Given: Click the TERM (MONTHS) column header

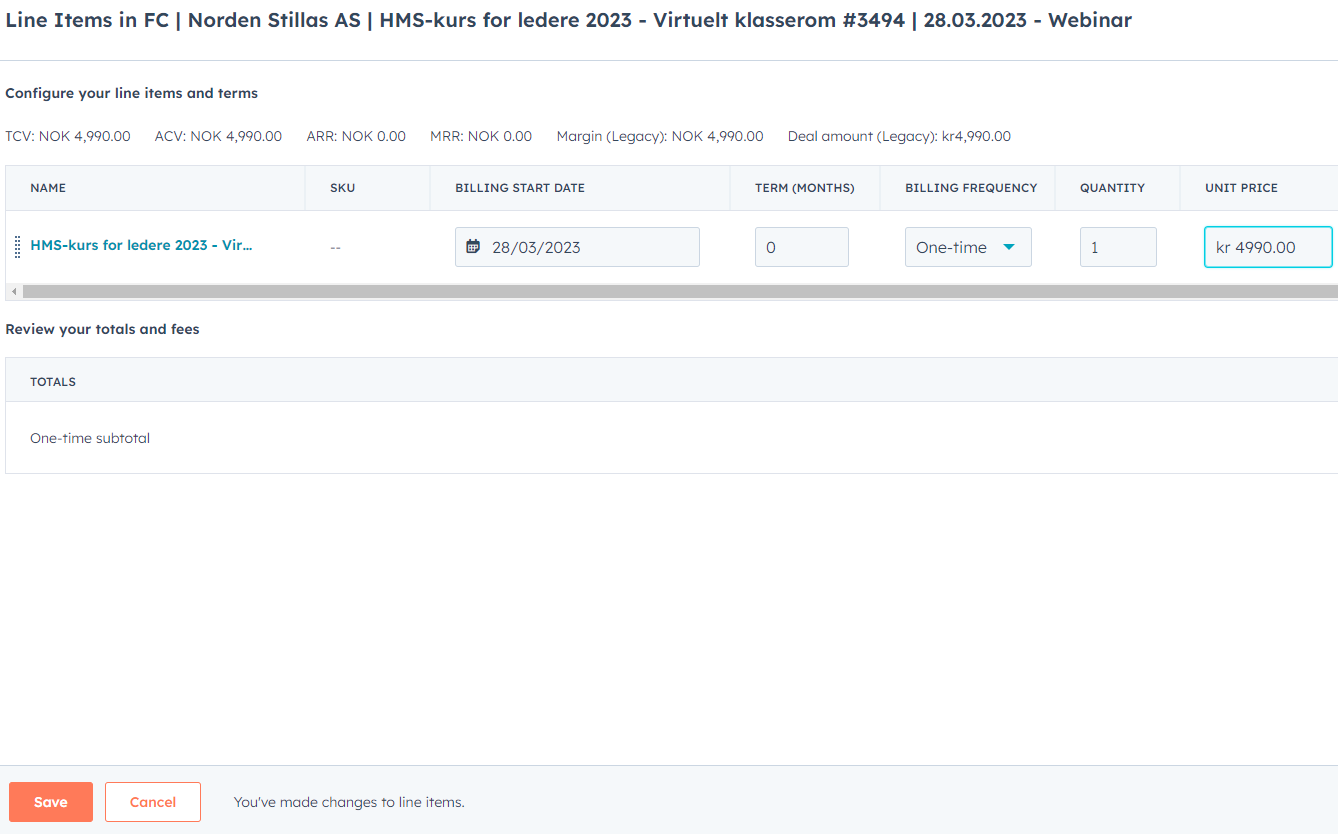Looking at the screenshot, I should coord(804,188).
